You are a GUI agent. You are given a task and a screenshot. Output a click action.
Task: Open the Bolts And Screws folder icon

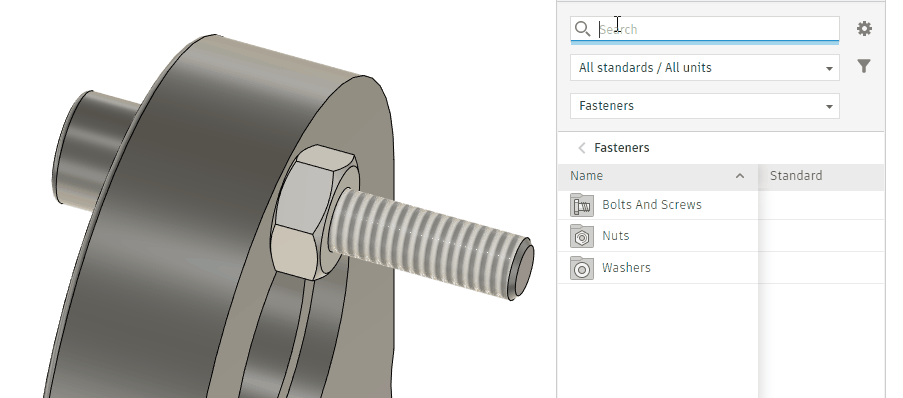pyautogui.click(x=582, y=205)
